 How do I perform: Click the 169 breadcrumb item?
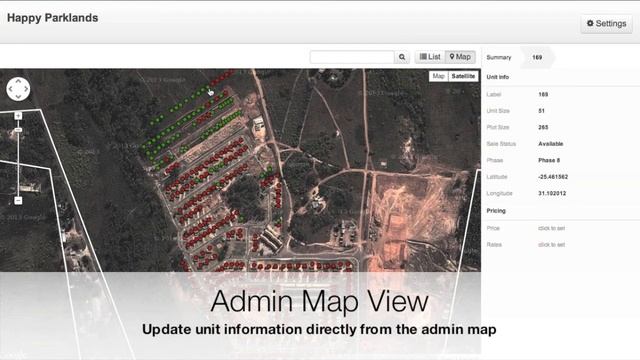537,58
